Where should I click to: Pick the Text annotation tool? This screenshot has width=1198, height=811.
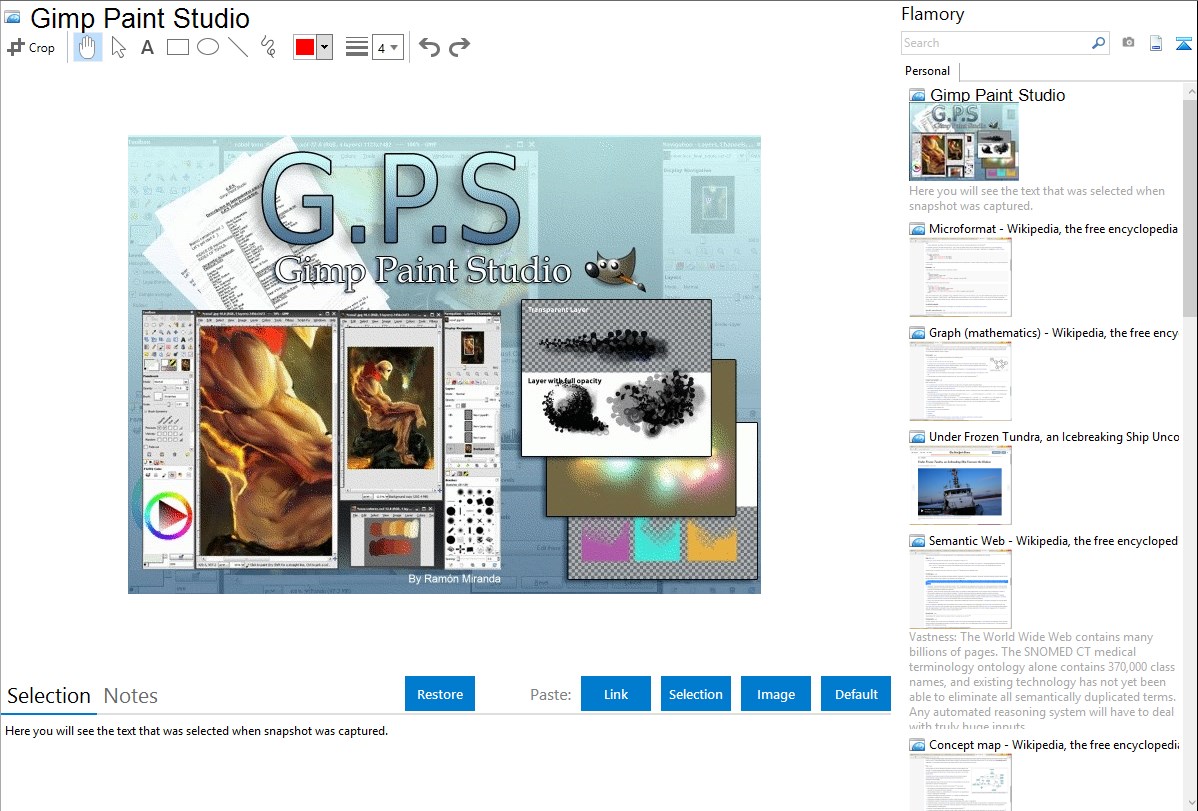147,47
